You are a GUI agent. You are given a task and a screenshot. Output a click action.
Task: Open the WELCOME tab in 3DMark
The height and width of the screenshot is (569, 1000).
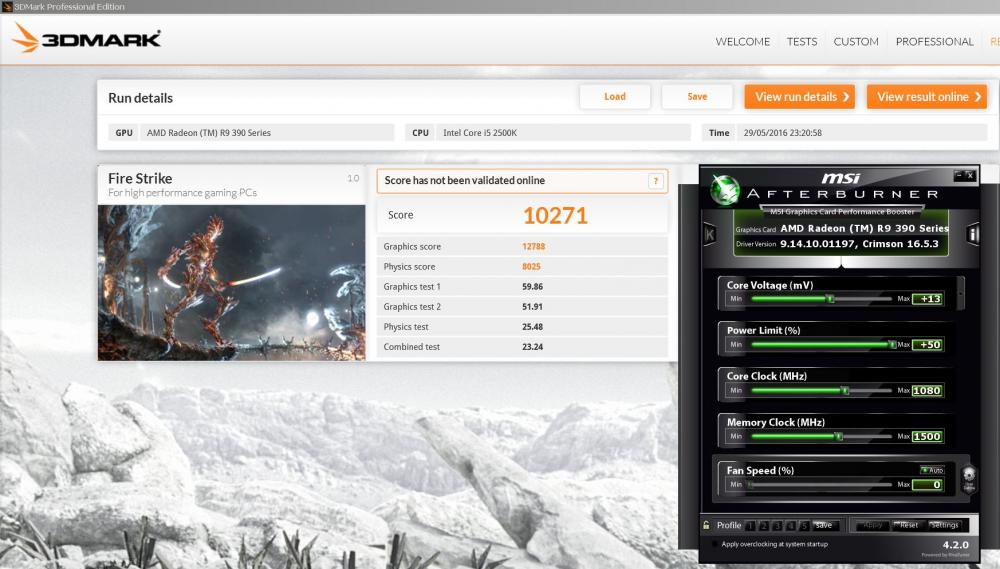pyautogui.click(x=742, y=41)
